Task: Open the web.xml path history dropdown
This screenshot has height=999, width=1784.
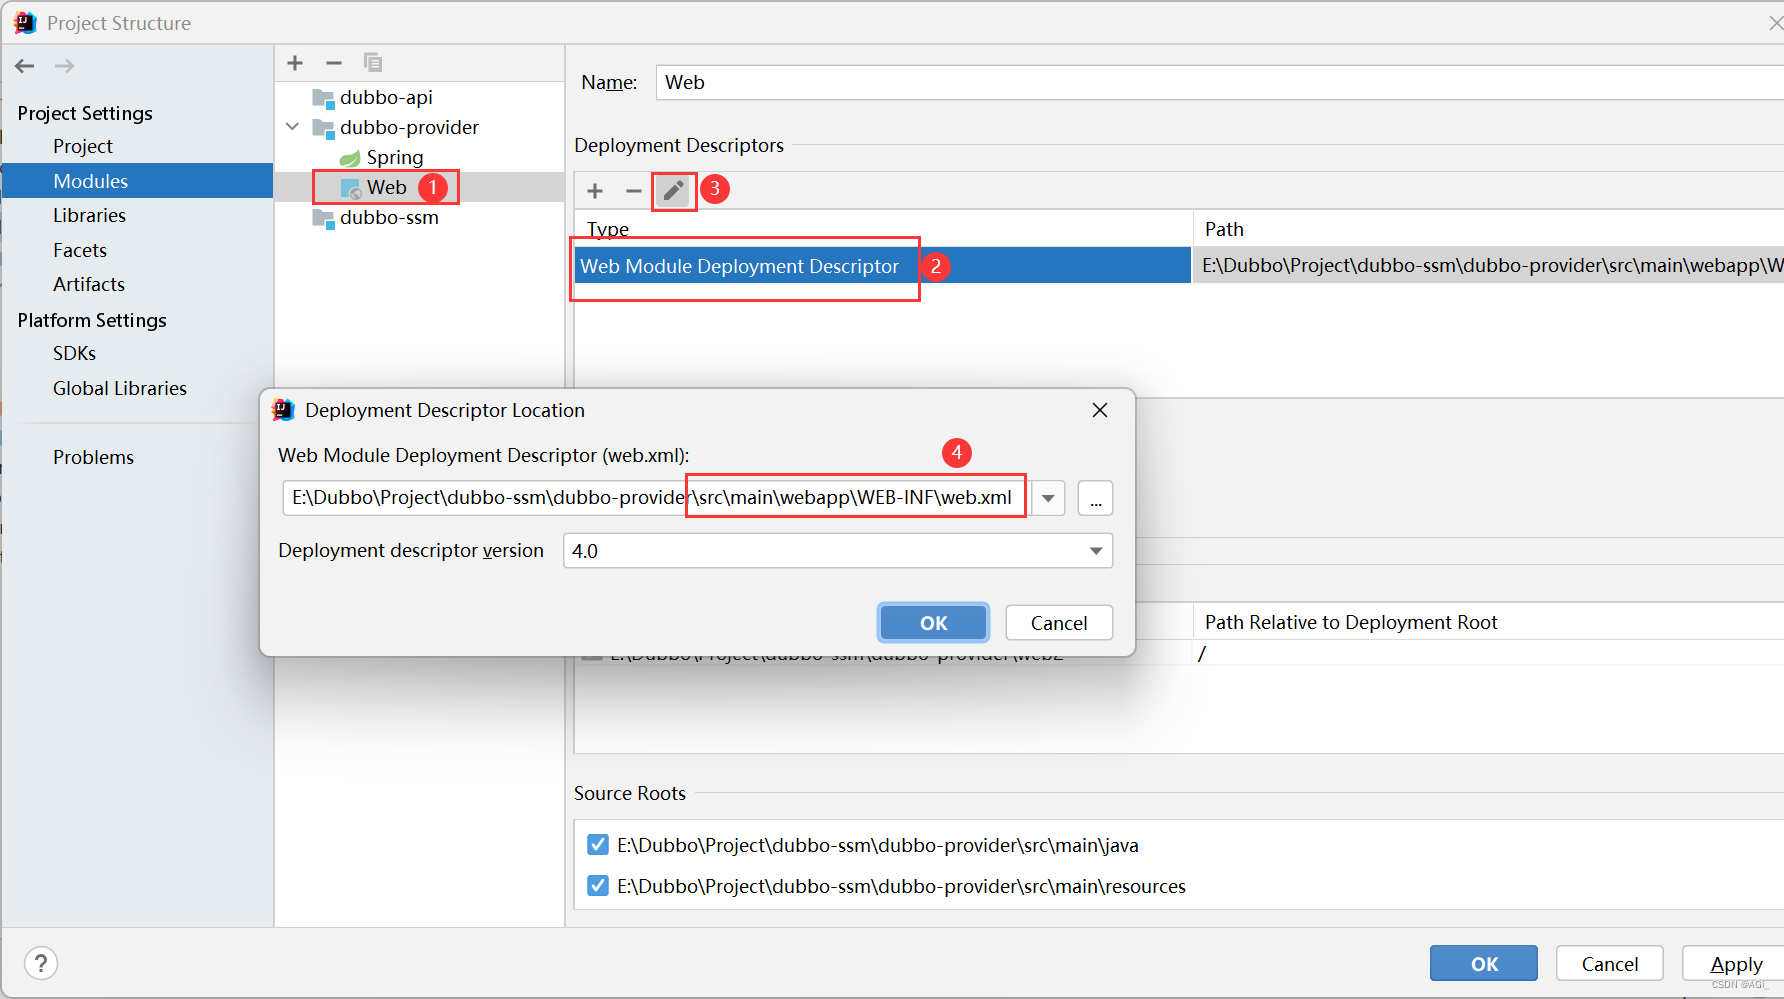Action: click(x=1047, y=498)
